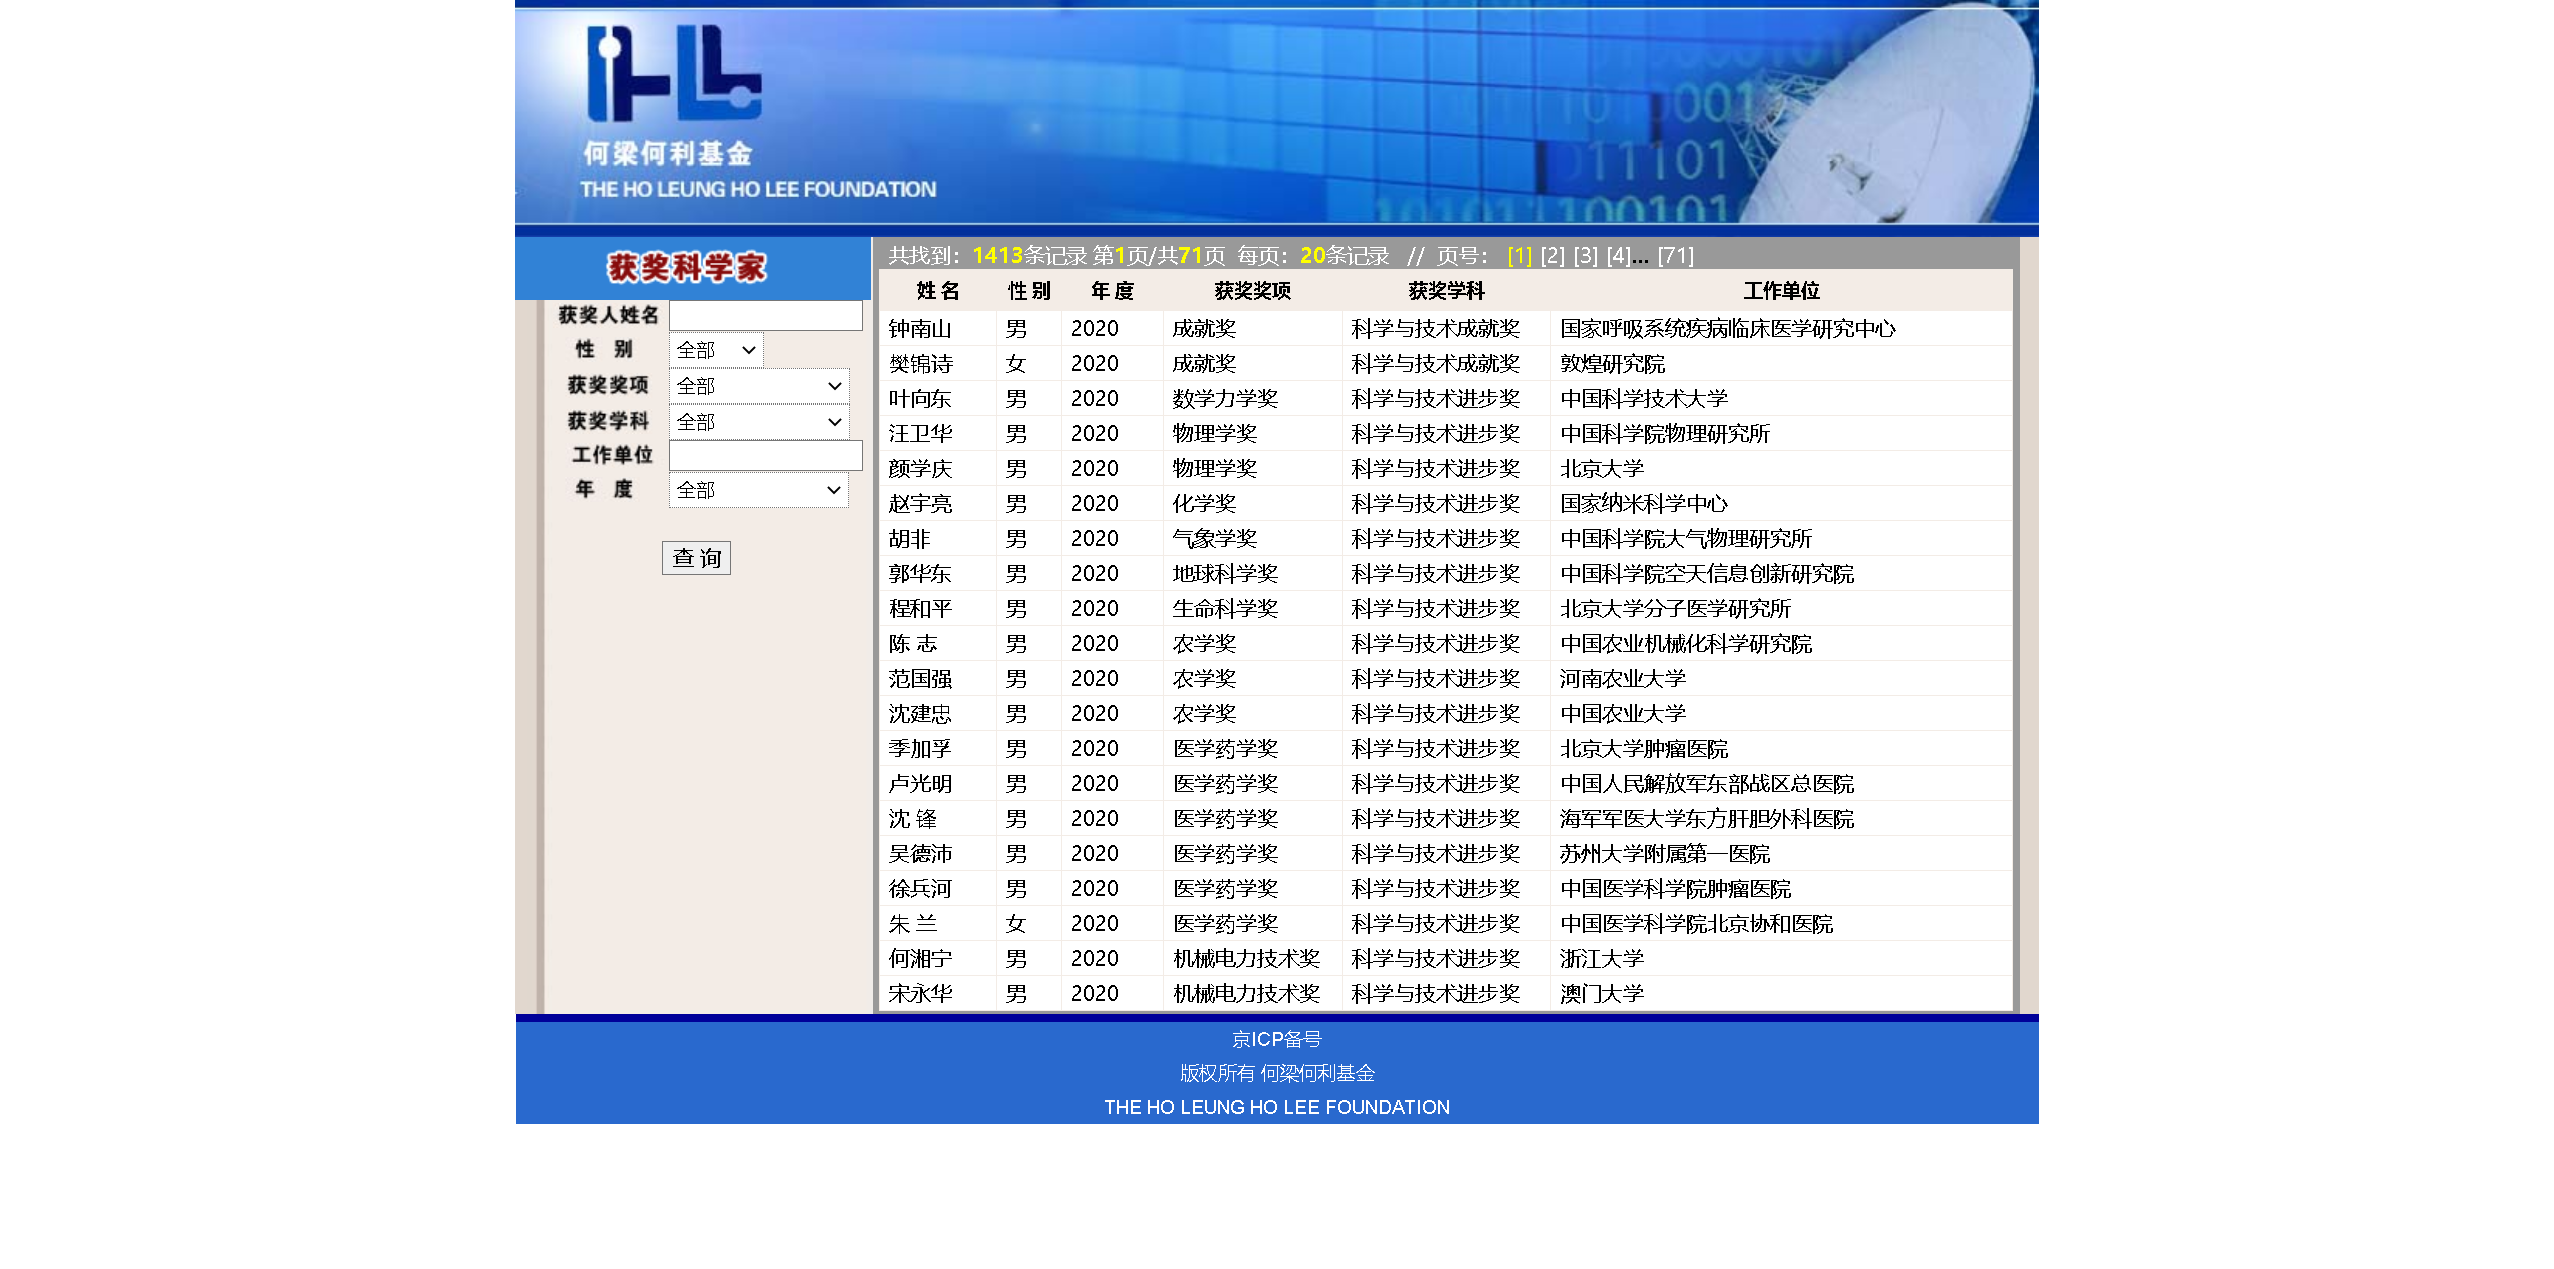Click the 京ICP备号 footer link
This screenshot has width=2554, height=1269.
click(1276, 1039)
